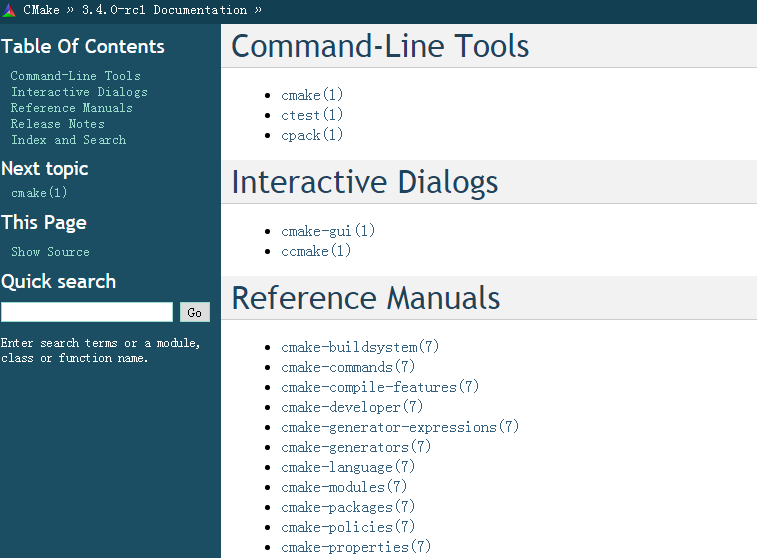Open ctest(1) manual link
Viewport: 757px width, 558px height.
click(312, 115)
